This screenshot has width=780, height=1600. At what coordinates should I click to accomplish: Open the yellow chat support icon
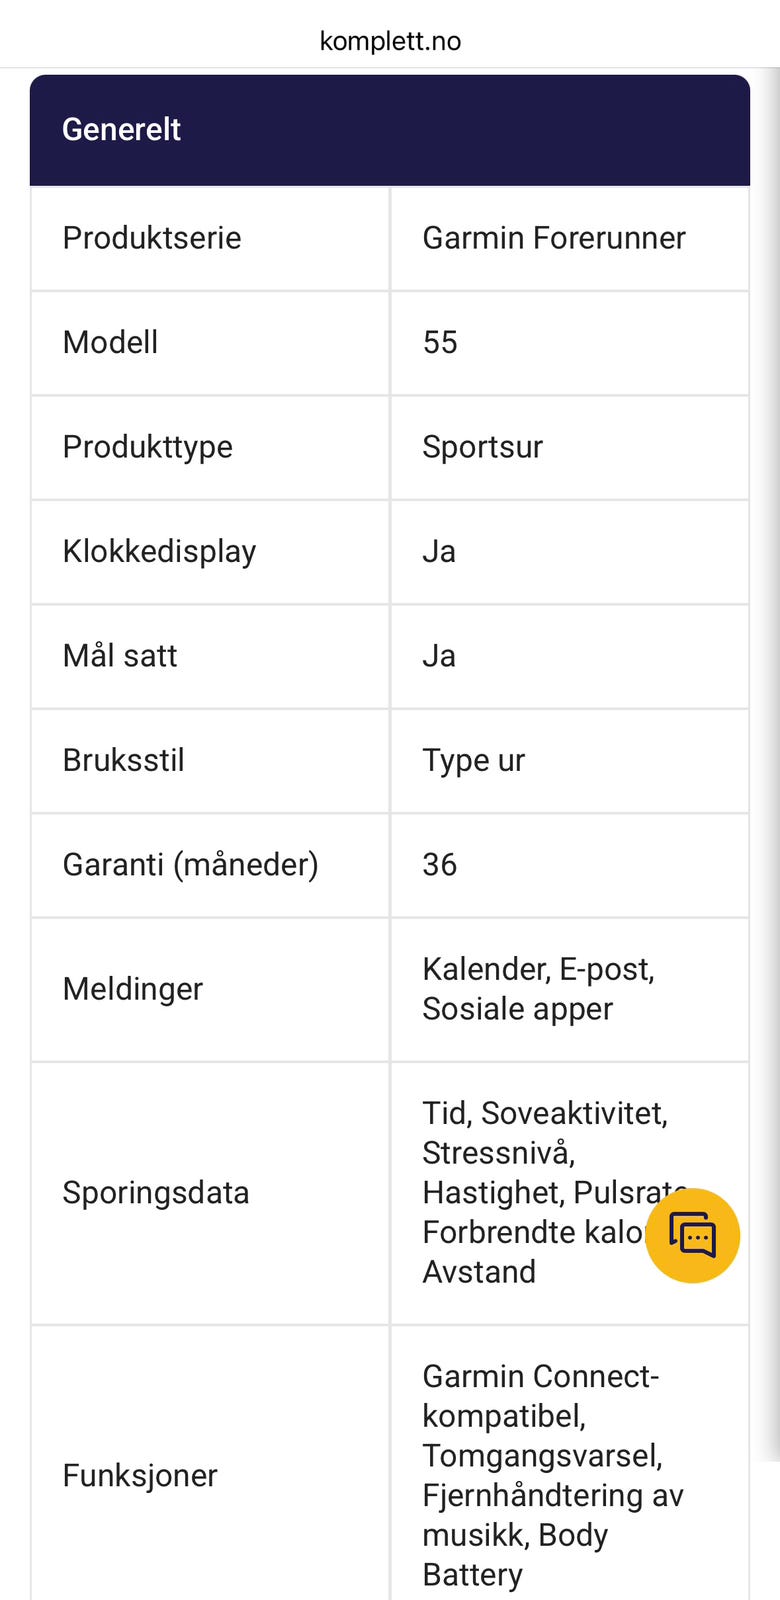click(x=692, y=1236)
